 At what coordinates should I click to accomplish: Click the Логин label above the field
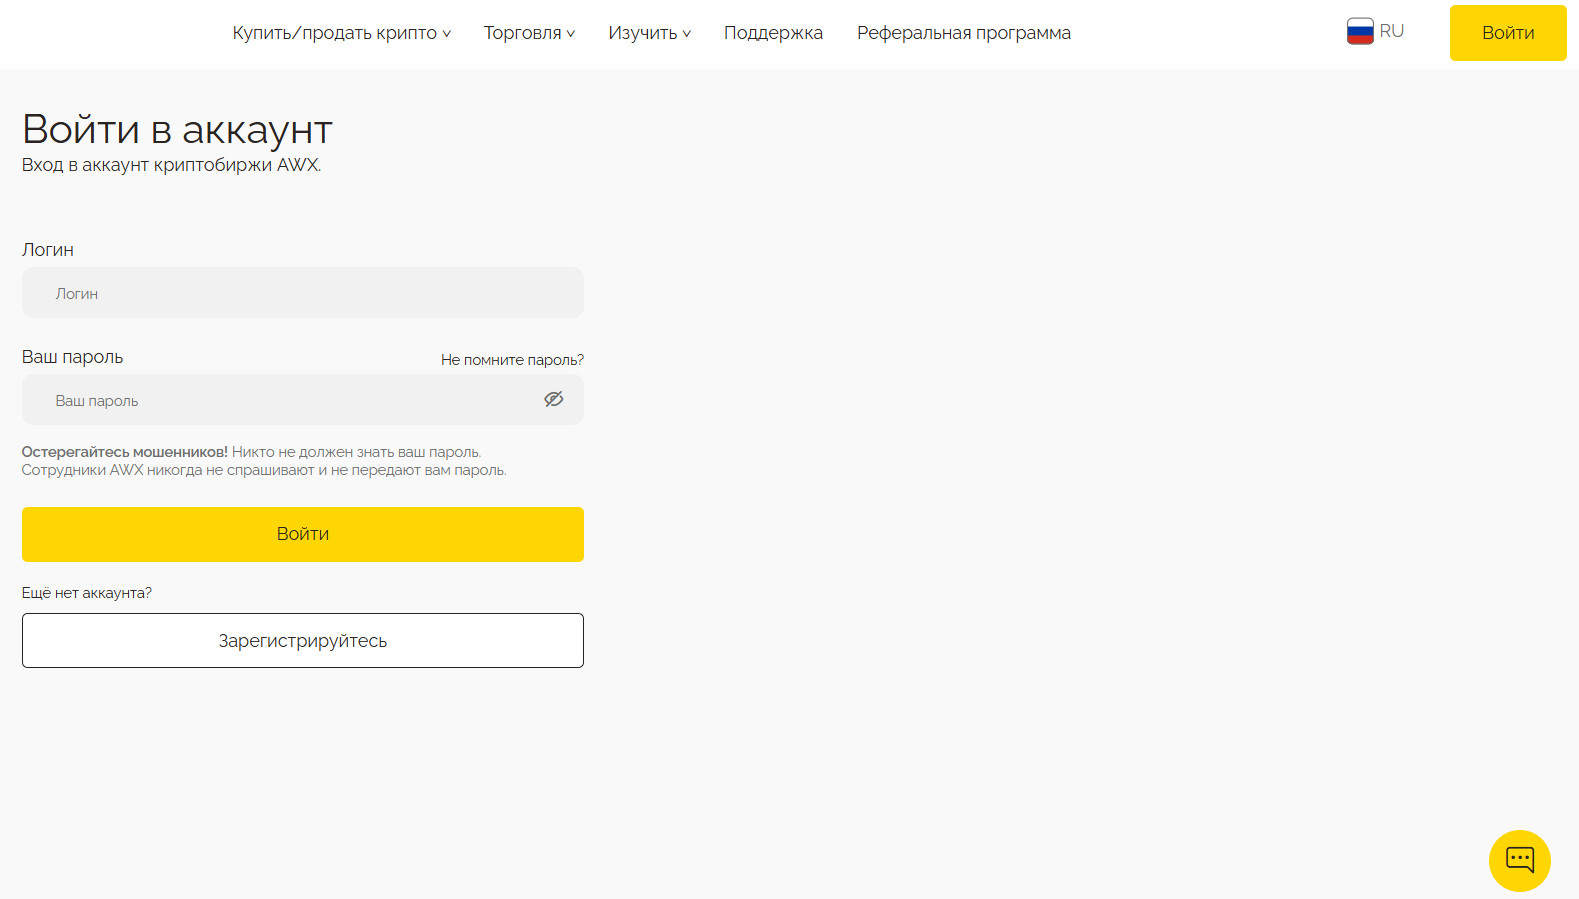point(48,250)
